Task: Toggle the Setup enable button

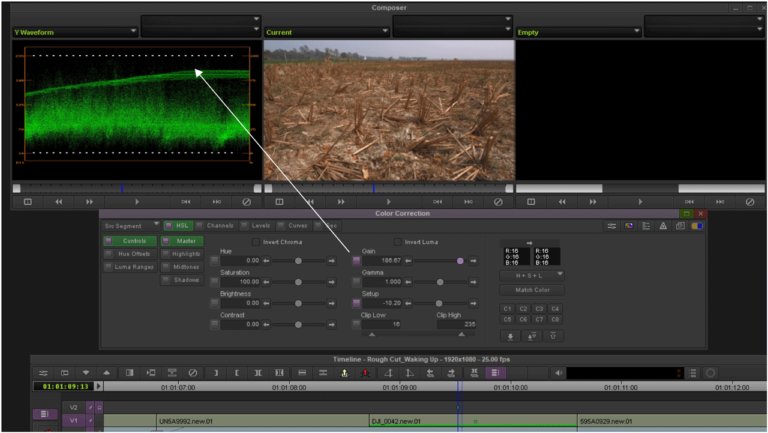Action: click(x=357, y=303)
